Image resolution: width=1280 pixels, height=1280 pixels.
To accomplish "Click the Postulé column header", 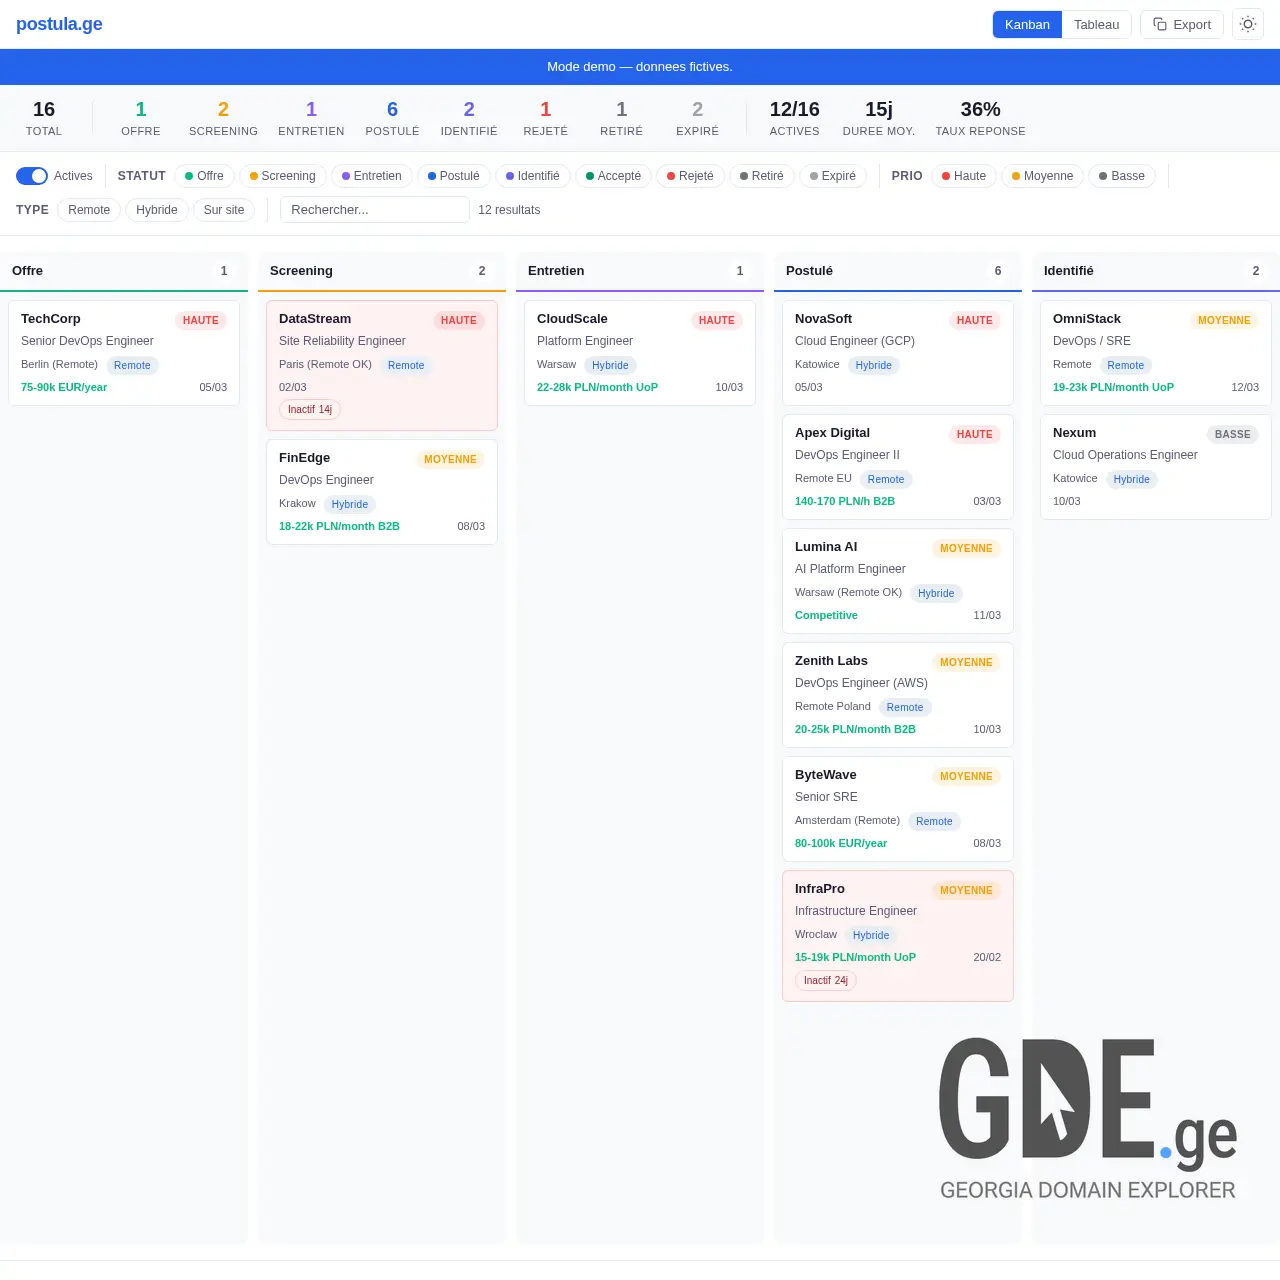I will tap(898, 271).
